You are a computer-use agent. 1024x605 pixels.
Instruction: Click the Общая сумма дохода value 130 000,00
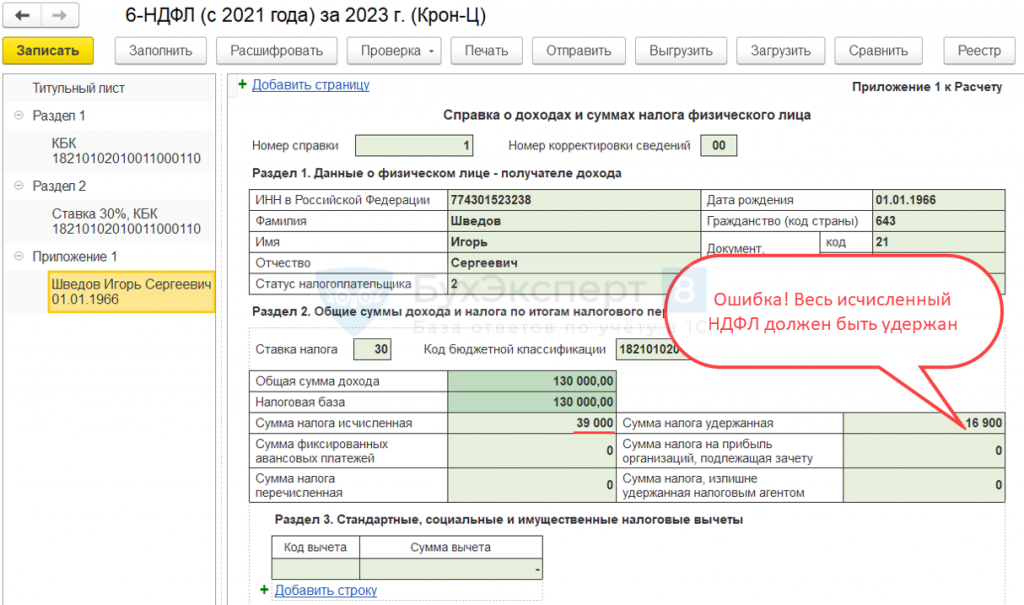[x=532, y=382]
